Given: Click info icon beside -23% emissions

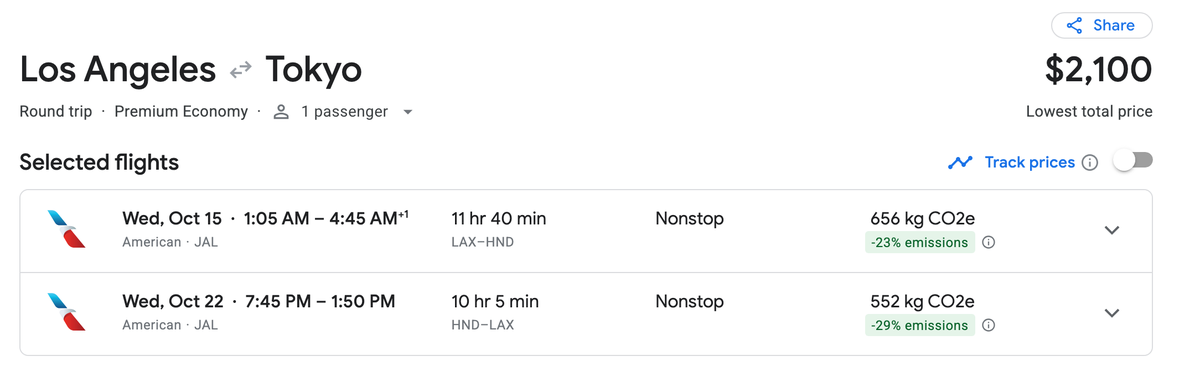Looking at the screenshot, I should coord(988,242).
